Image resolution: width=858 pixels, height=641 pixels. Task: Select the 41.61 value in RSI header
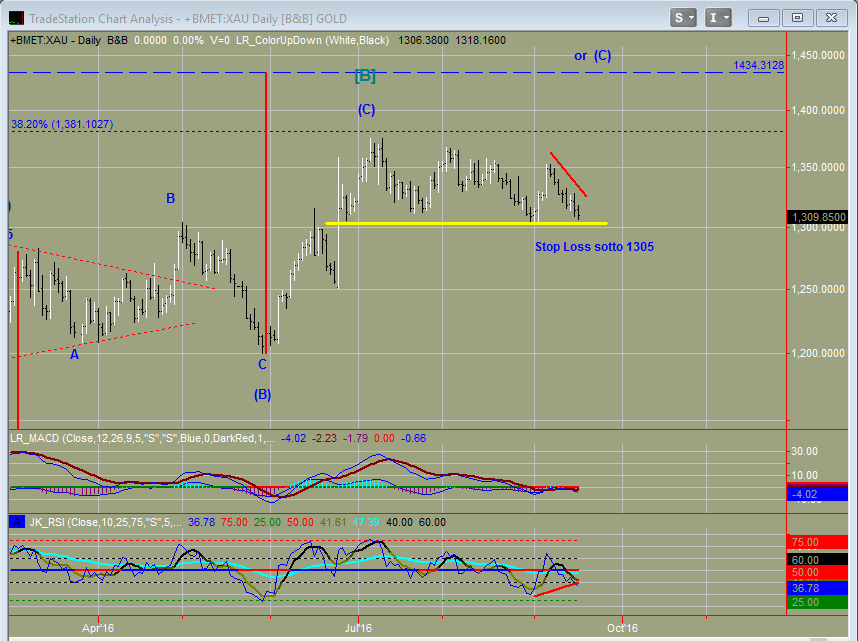coord(333,522)
